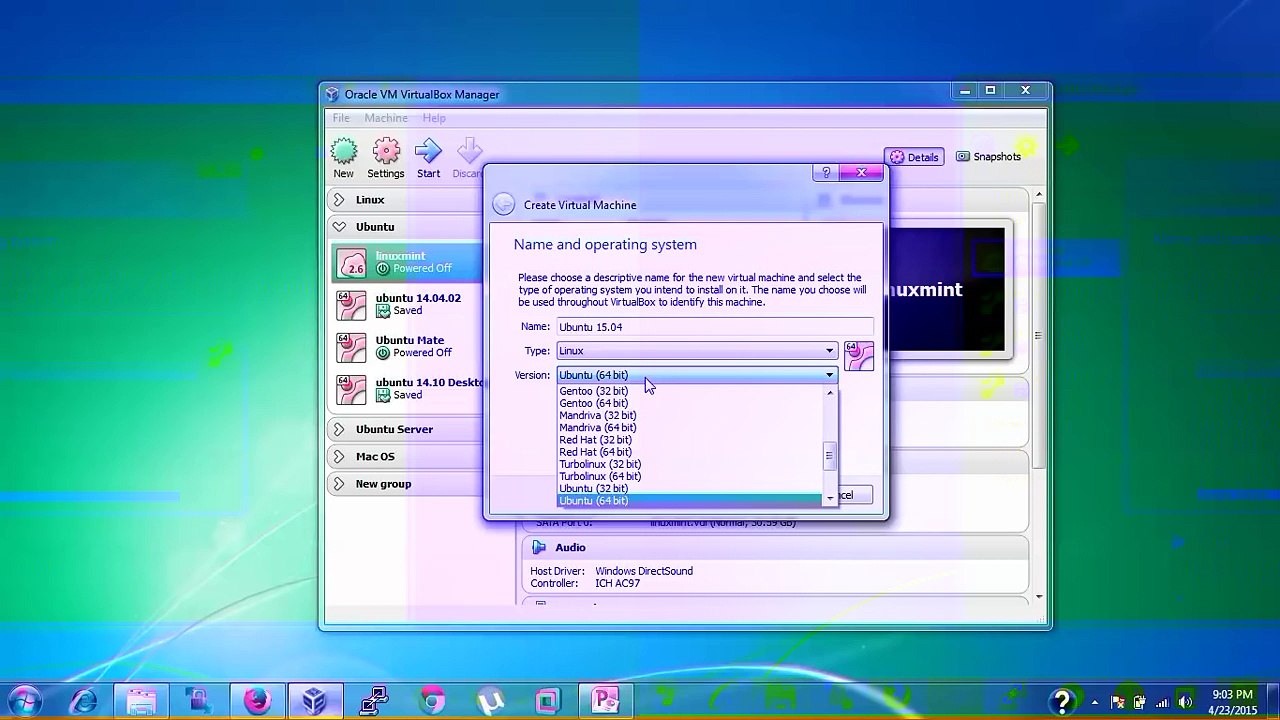Expand the Linux group
The image size is (1280, 720).
[x=339, y=200]
